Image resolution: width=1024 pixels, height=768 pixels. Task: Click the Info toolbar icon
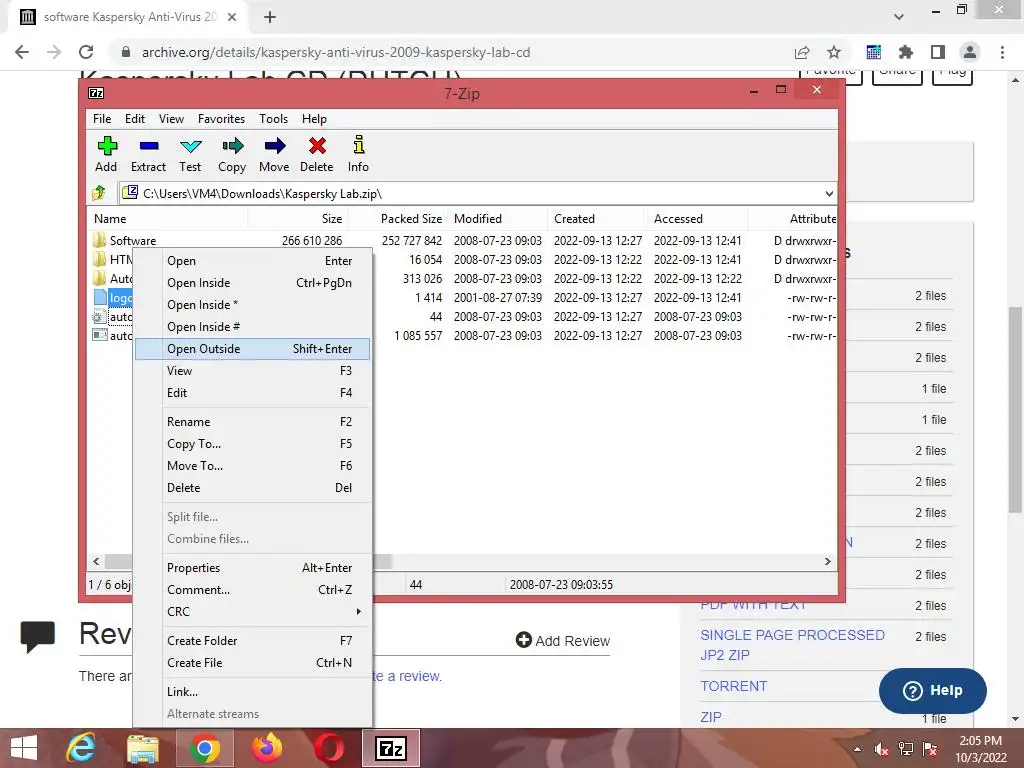(359, 144)
